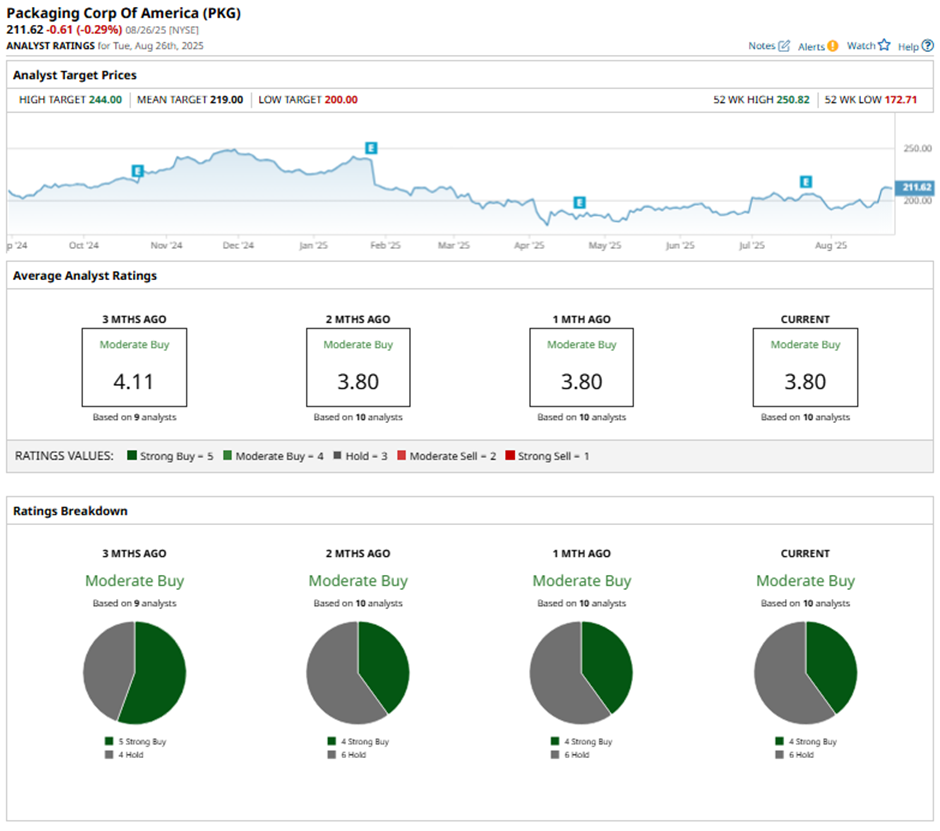
Task: Click the -0.61 (-0.29%) price change
Action: [85, 29]
